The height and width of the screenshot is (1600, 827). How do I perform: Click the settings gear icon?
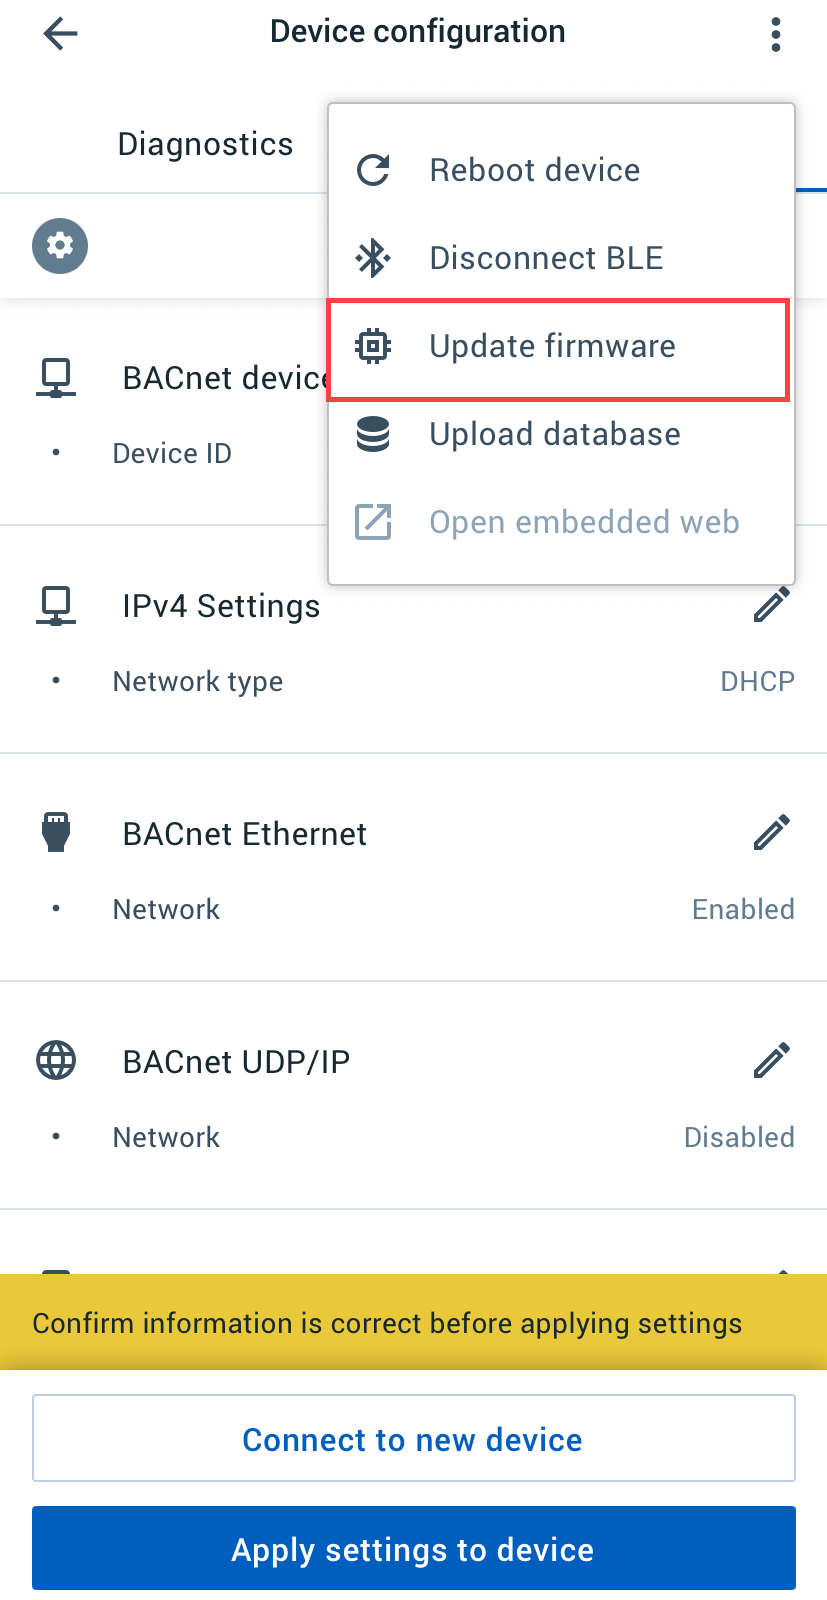[59, 246]
